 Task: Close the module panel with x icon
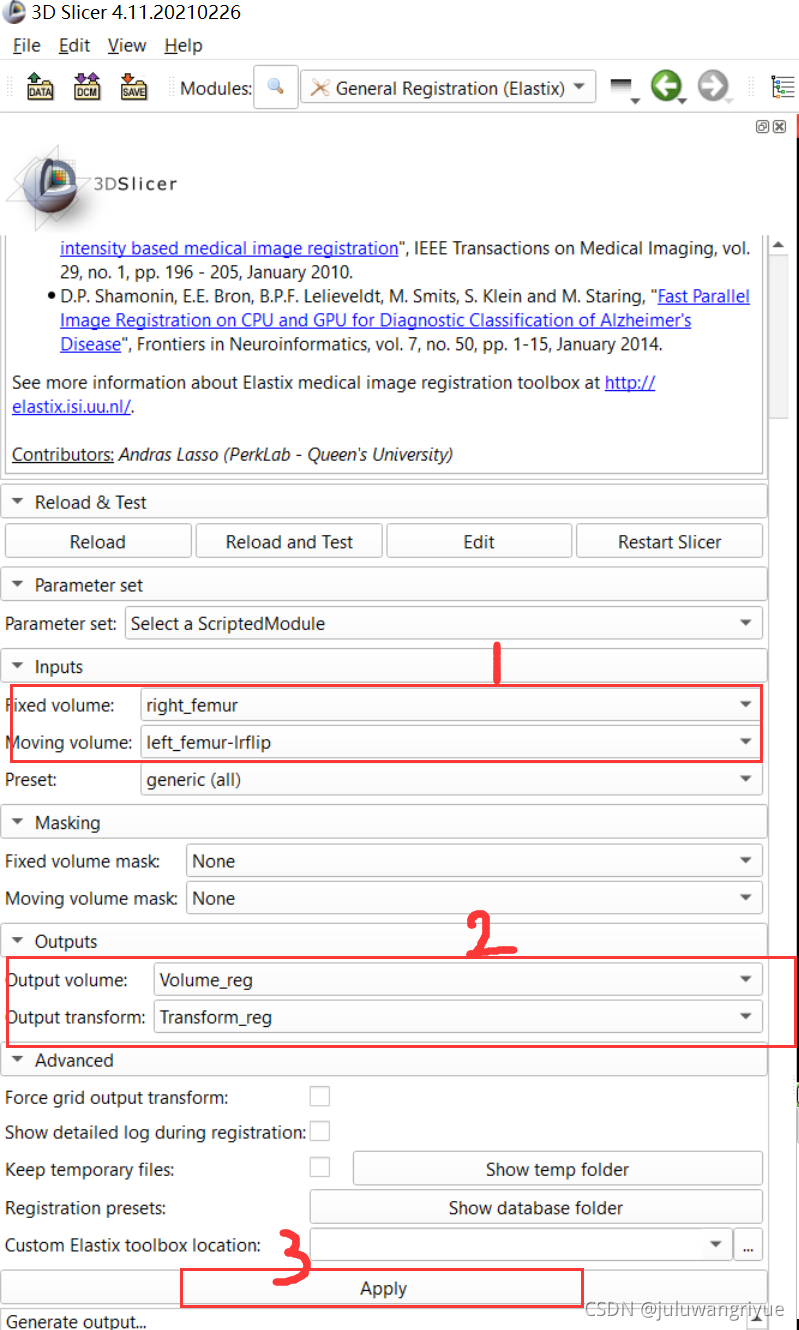coord(780,127)
